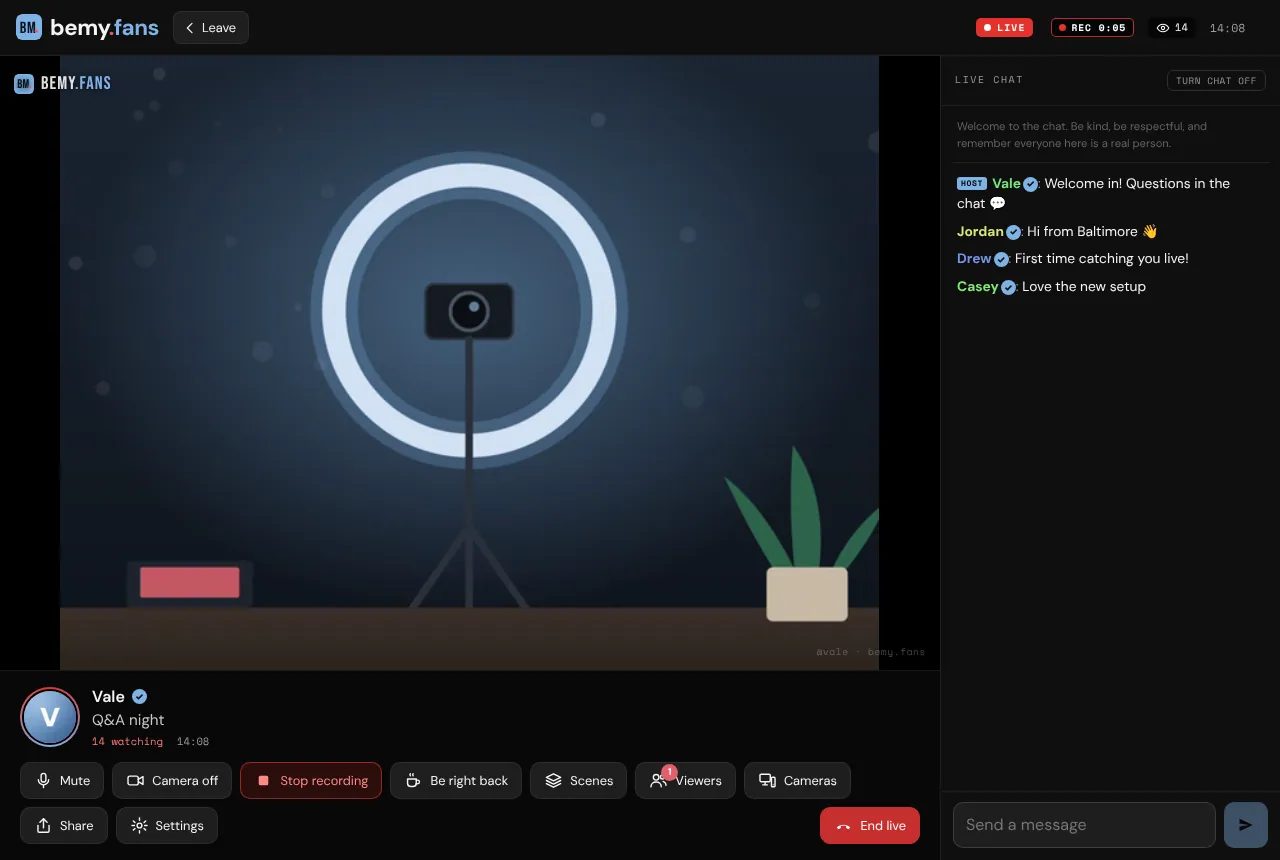The width and height of the screenshot is (1280, 860).
Task: Open the Scenes layers icon
Action: pyautogui.click(x=553, y=781)
